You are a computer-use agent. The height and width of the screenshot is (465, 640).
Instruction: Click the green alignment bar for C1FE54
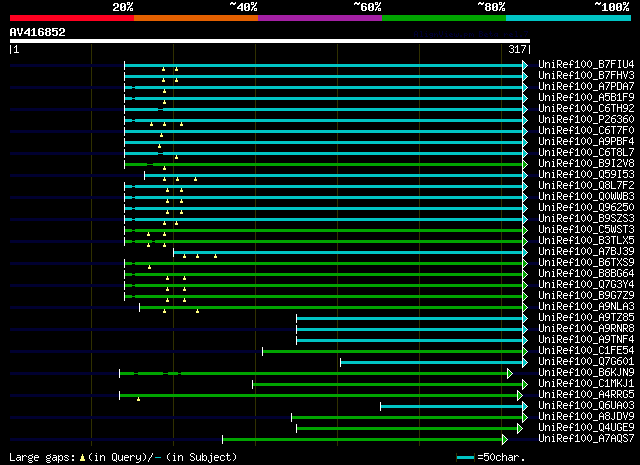pos(393,352)
